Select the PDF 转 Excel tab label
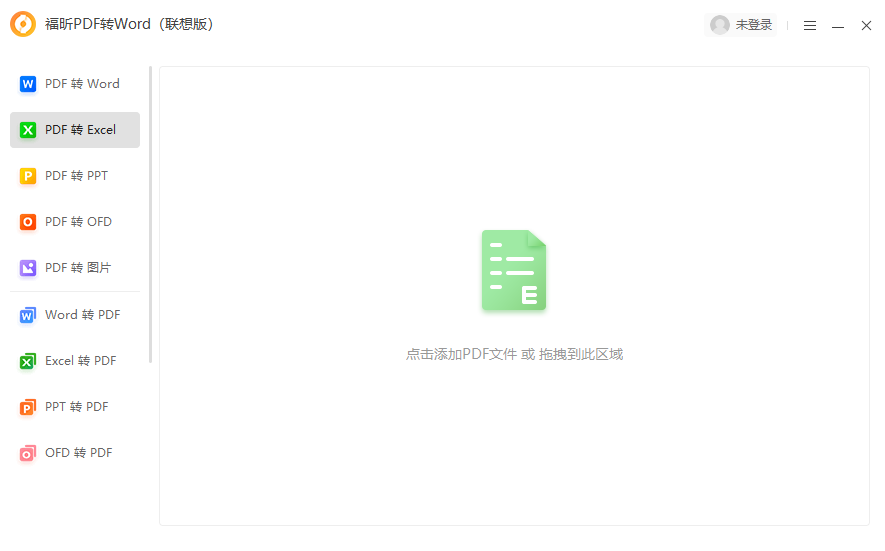The image size is (885, 551). coord(81,130)
